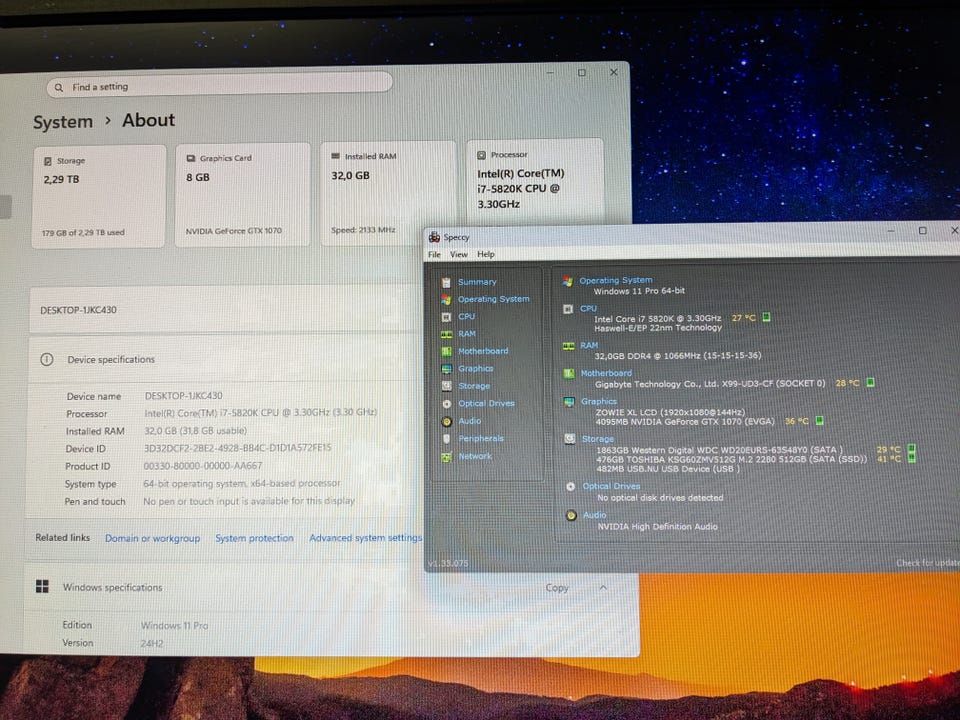Click the Windows logo beside Windows specifications
The height and width of the screenshot is (720, 960).
[x=42, y=587]
